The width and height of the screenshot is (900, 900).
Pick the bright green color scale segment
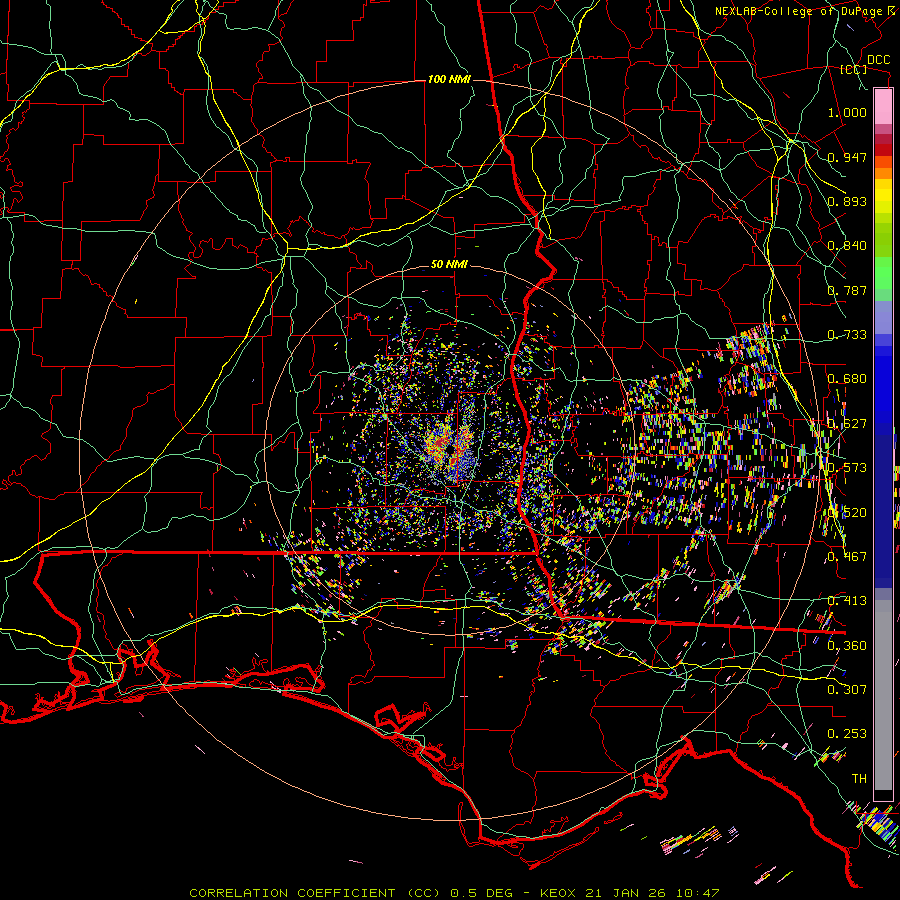(883, 273)
